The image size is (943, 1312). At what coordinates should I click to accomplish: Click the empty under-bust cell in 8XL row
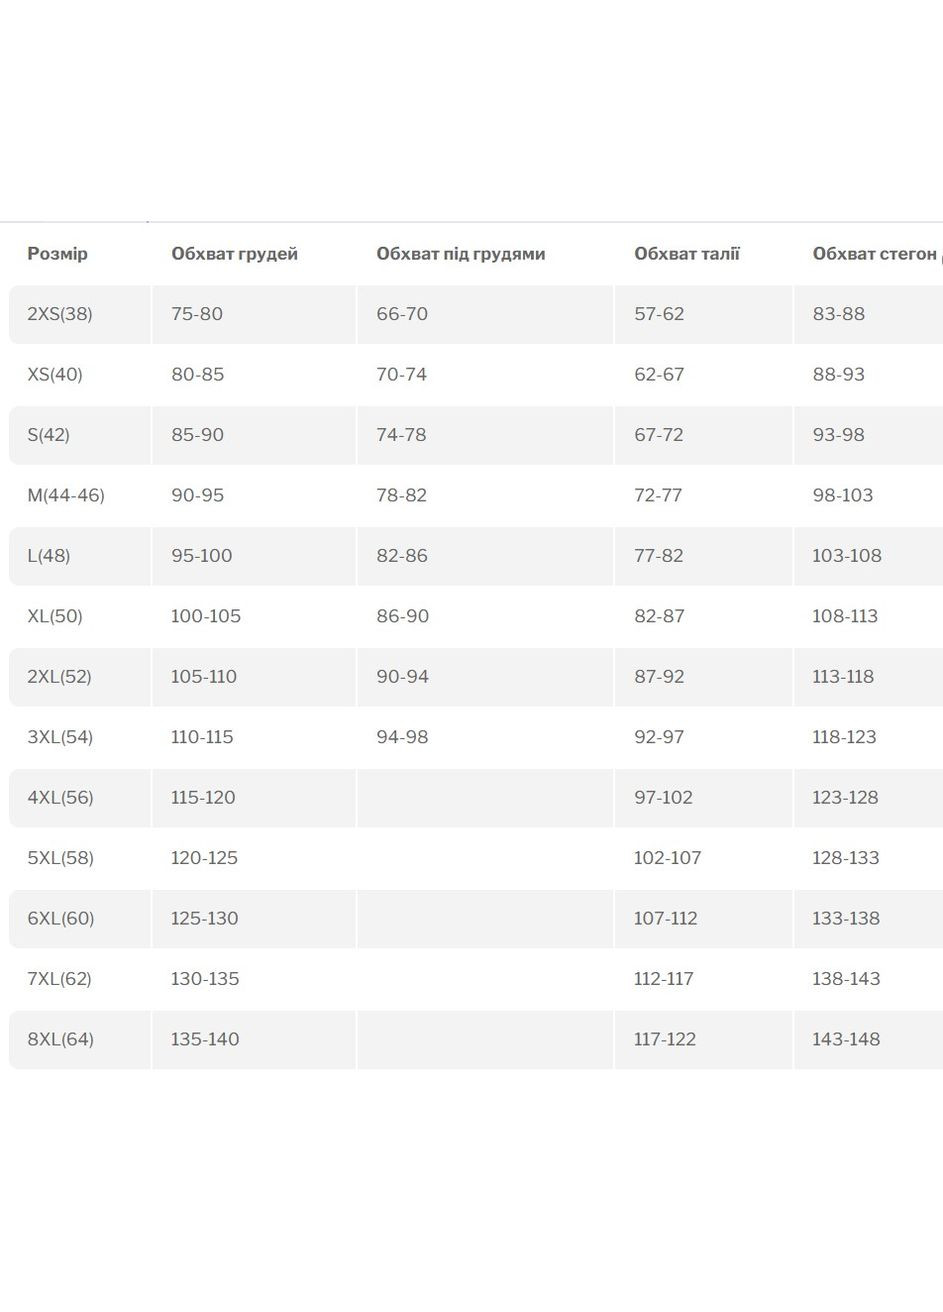(484, 1039)
